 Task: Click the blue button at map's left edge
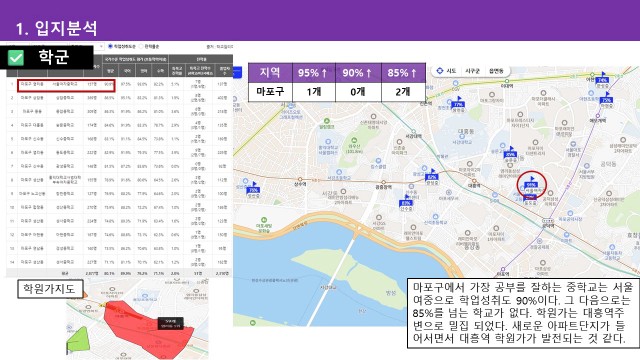(237, 73)
